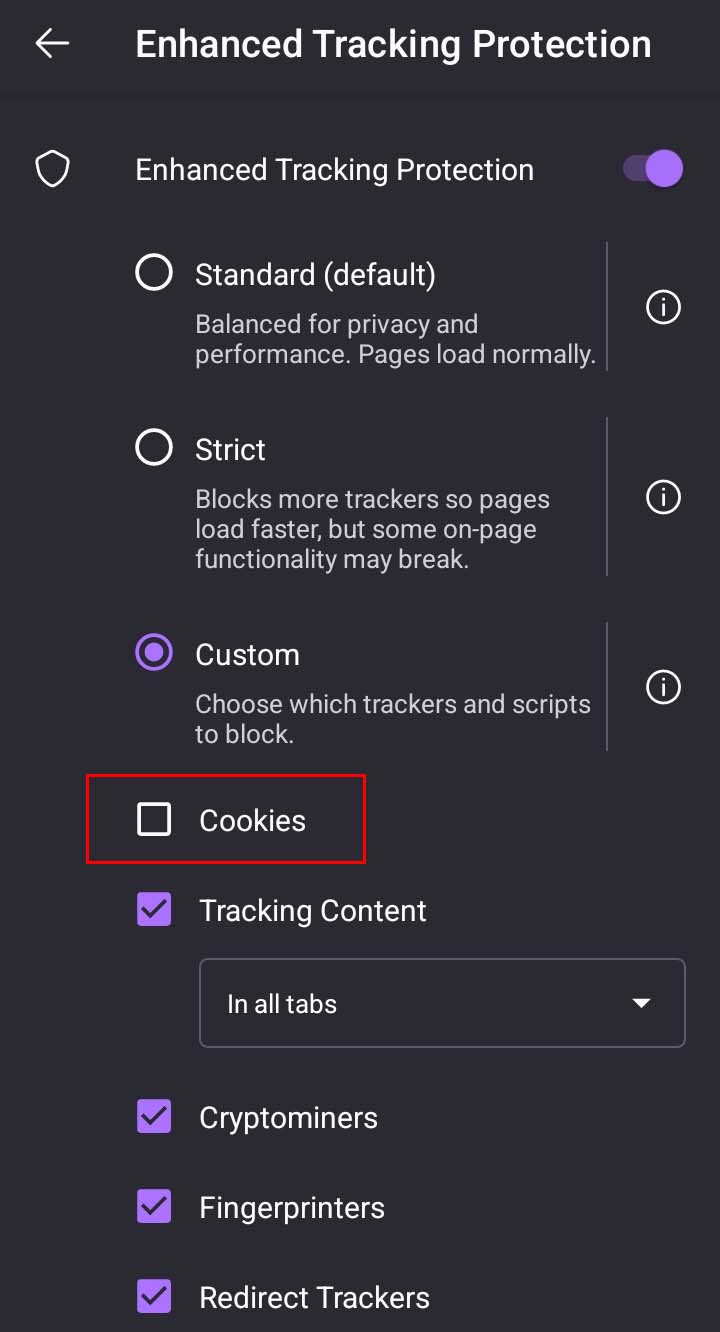
Task: Uncheck the Fingerprinters checkbox
Action: 154,1207
